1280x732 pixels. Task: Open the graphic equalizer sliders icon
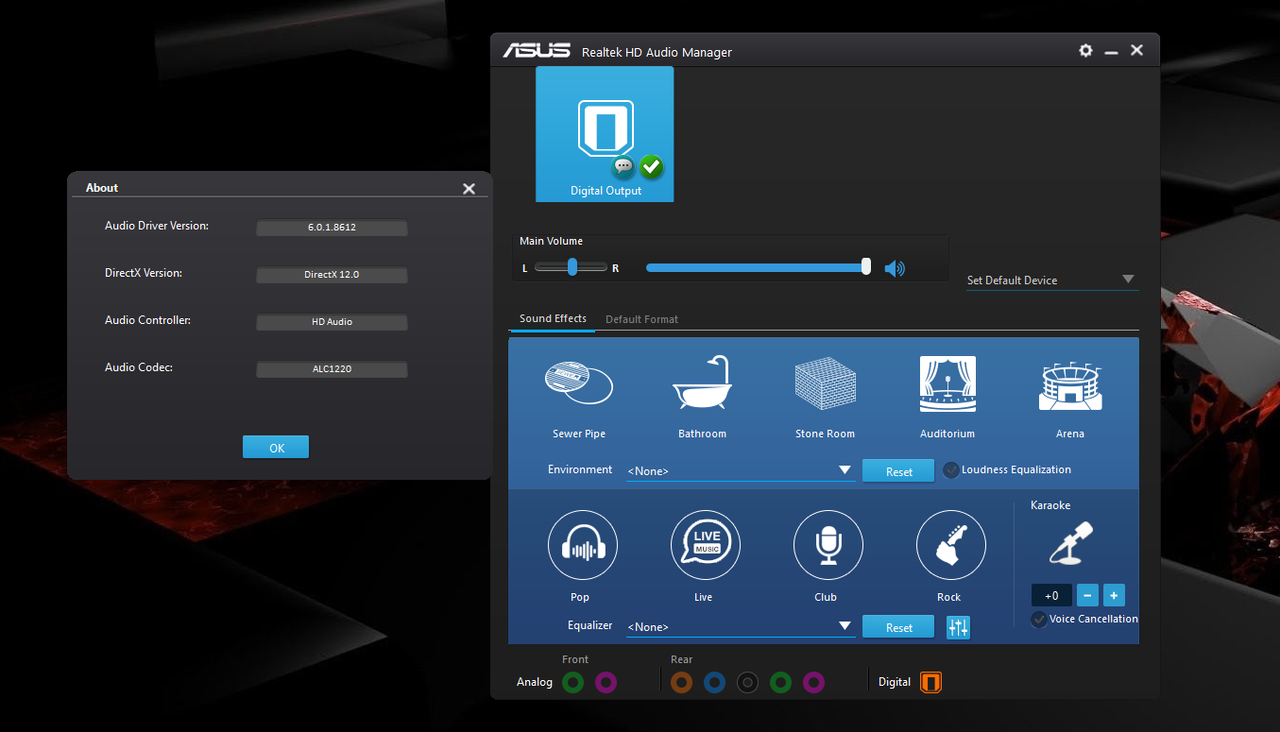(x=957, y=627)
